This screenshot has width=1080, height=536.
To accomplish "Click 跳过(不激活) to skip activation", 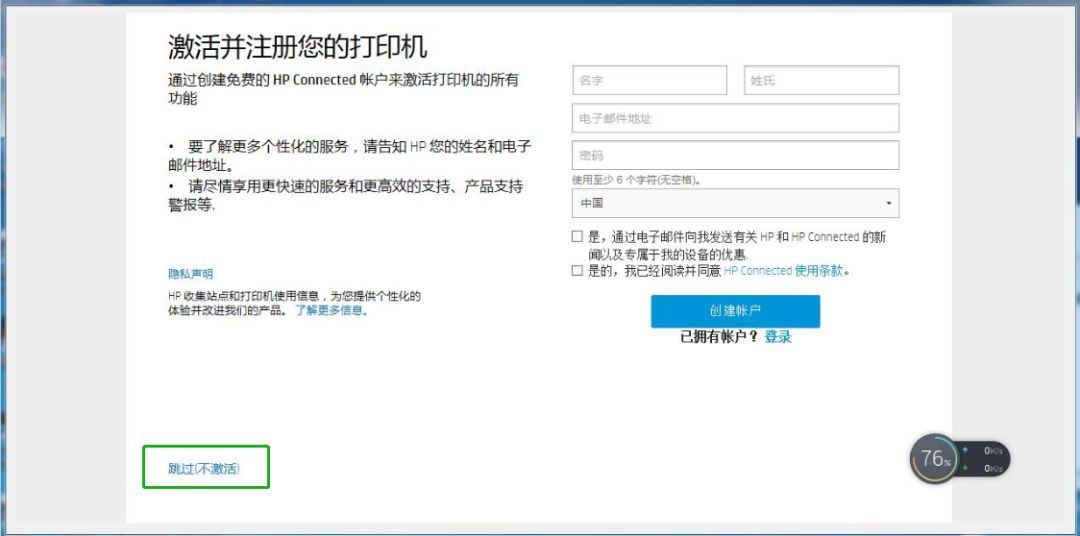I will (204, 468).
